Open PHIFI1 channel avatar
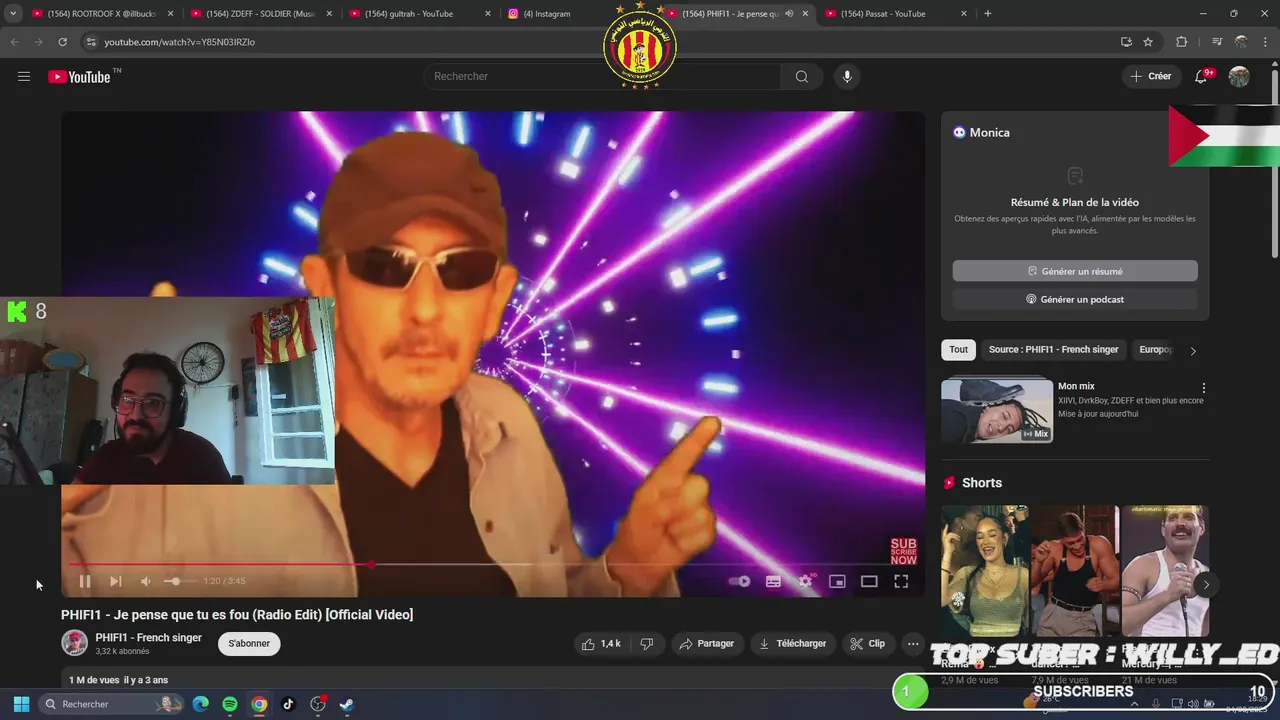This screenshot has height=720, width=1280. tap(75, 643)
